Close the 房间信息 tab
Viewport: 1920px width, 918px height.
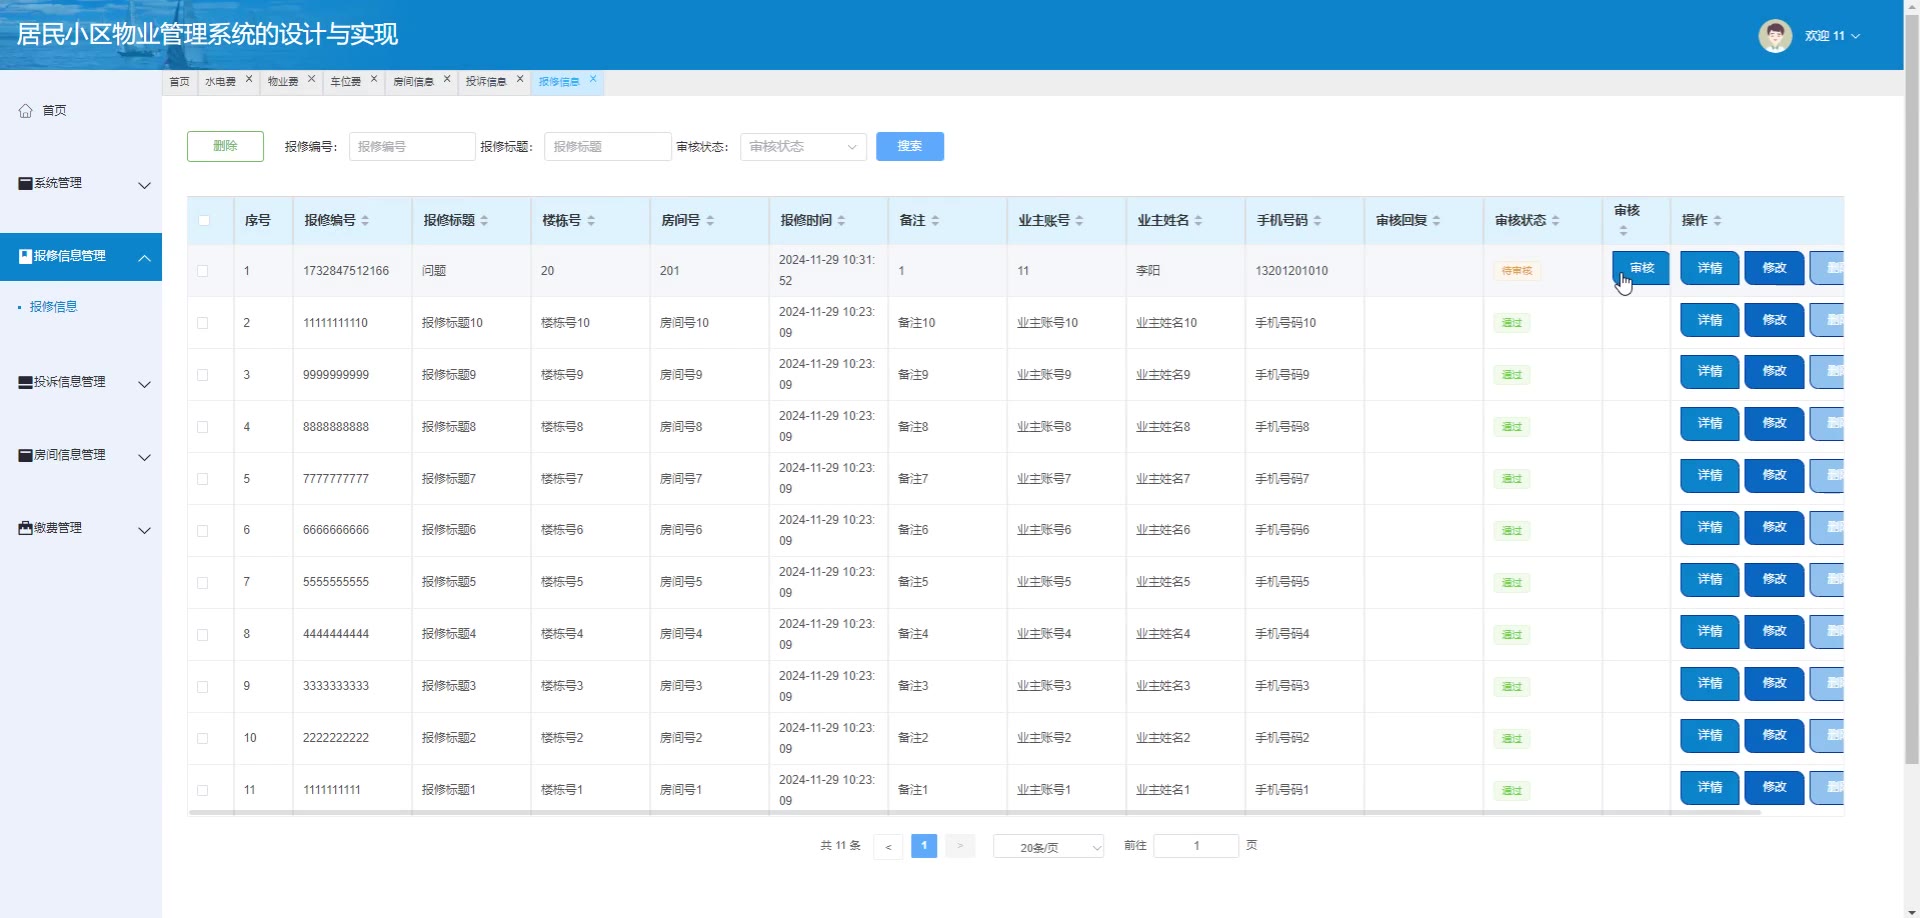coord(447,79)
